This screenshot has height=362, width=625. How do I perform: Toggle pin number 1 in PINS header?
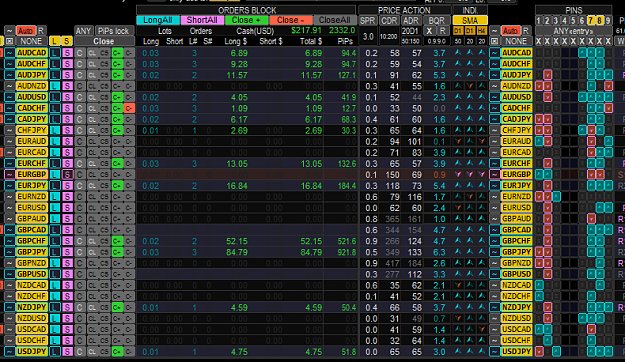pyautogui.click(x=539, y=21)
